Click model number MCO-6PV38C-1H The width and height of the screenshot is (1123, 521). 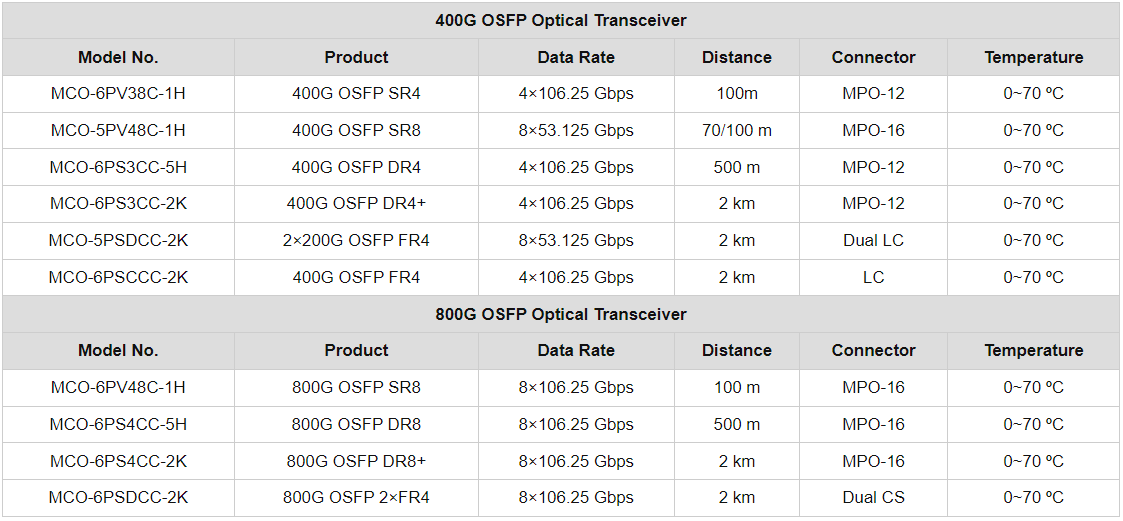click(x=118, y=94)
